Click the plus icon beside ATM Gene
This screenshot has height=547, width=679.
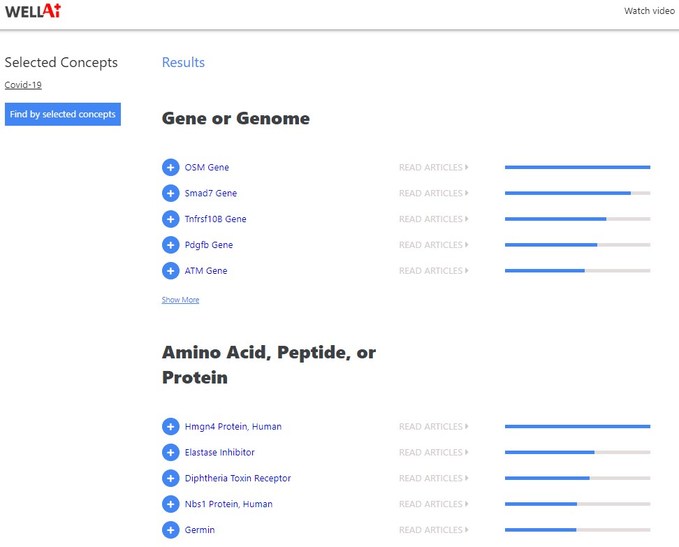[x=170, y=271]
